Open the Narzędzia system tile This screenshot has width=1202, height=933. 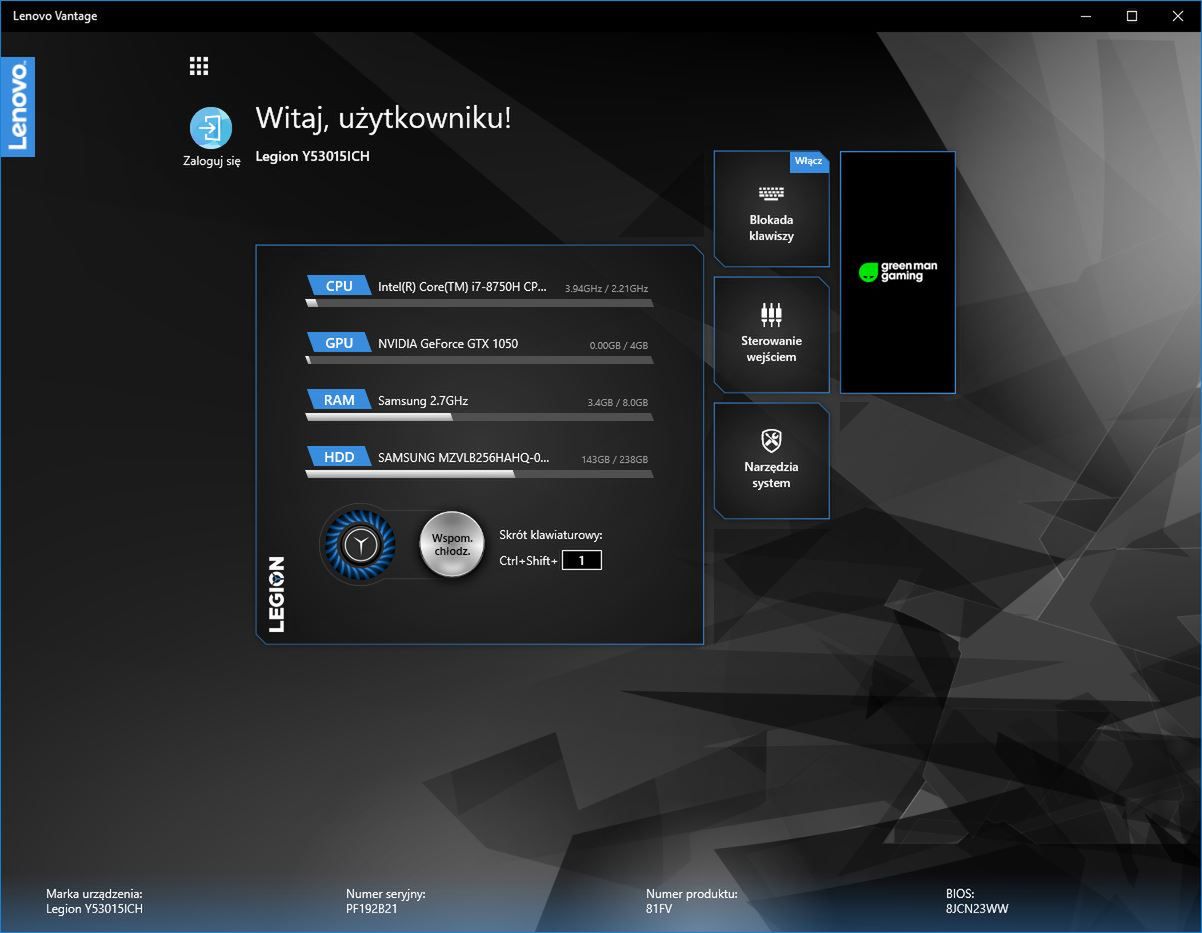770,461
